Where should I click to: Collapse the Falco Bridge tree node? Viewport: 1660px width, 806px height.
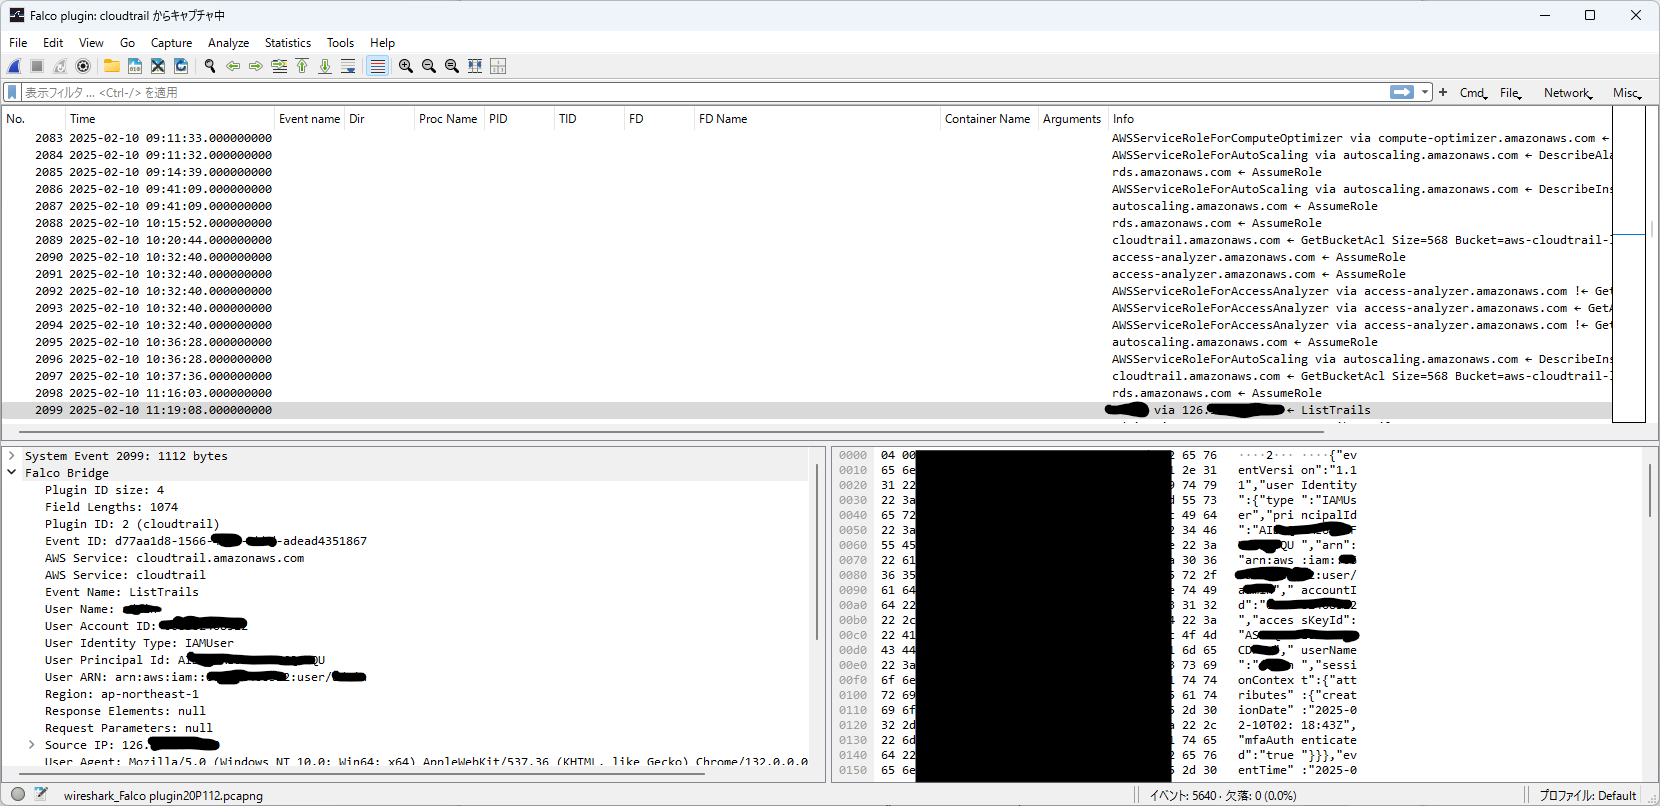12,473
